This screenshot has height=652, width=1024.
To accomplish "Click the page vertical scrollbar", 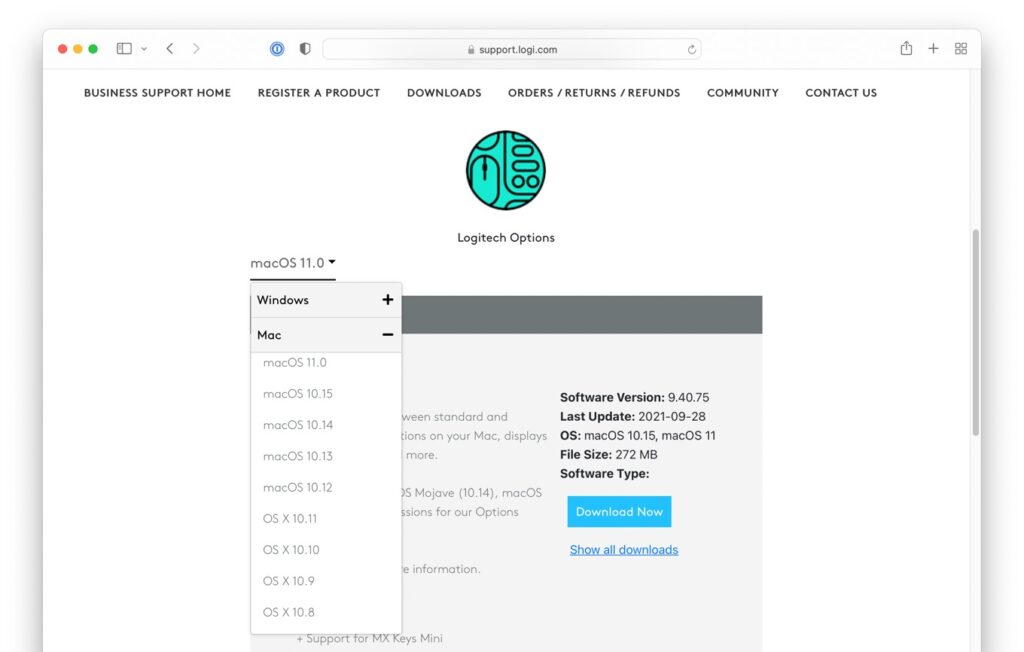I will [x=976, y=330].
